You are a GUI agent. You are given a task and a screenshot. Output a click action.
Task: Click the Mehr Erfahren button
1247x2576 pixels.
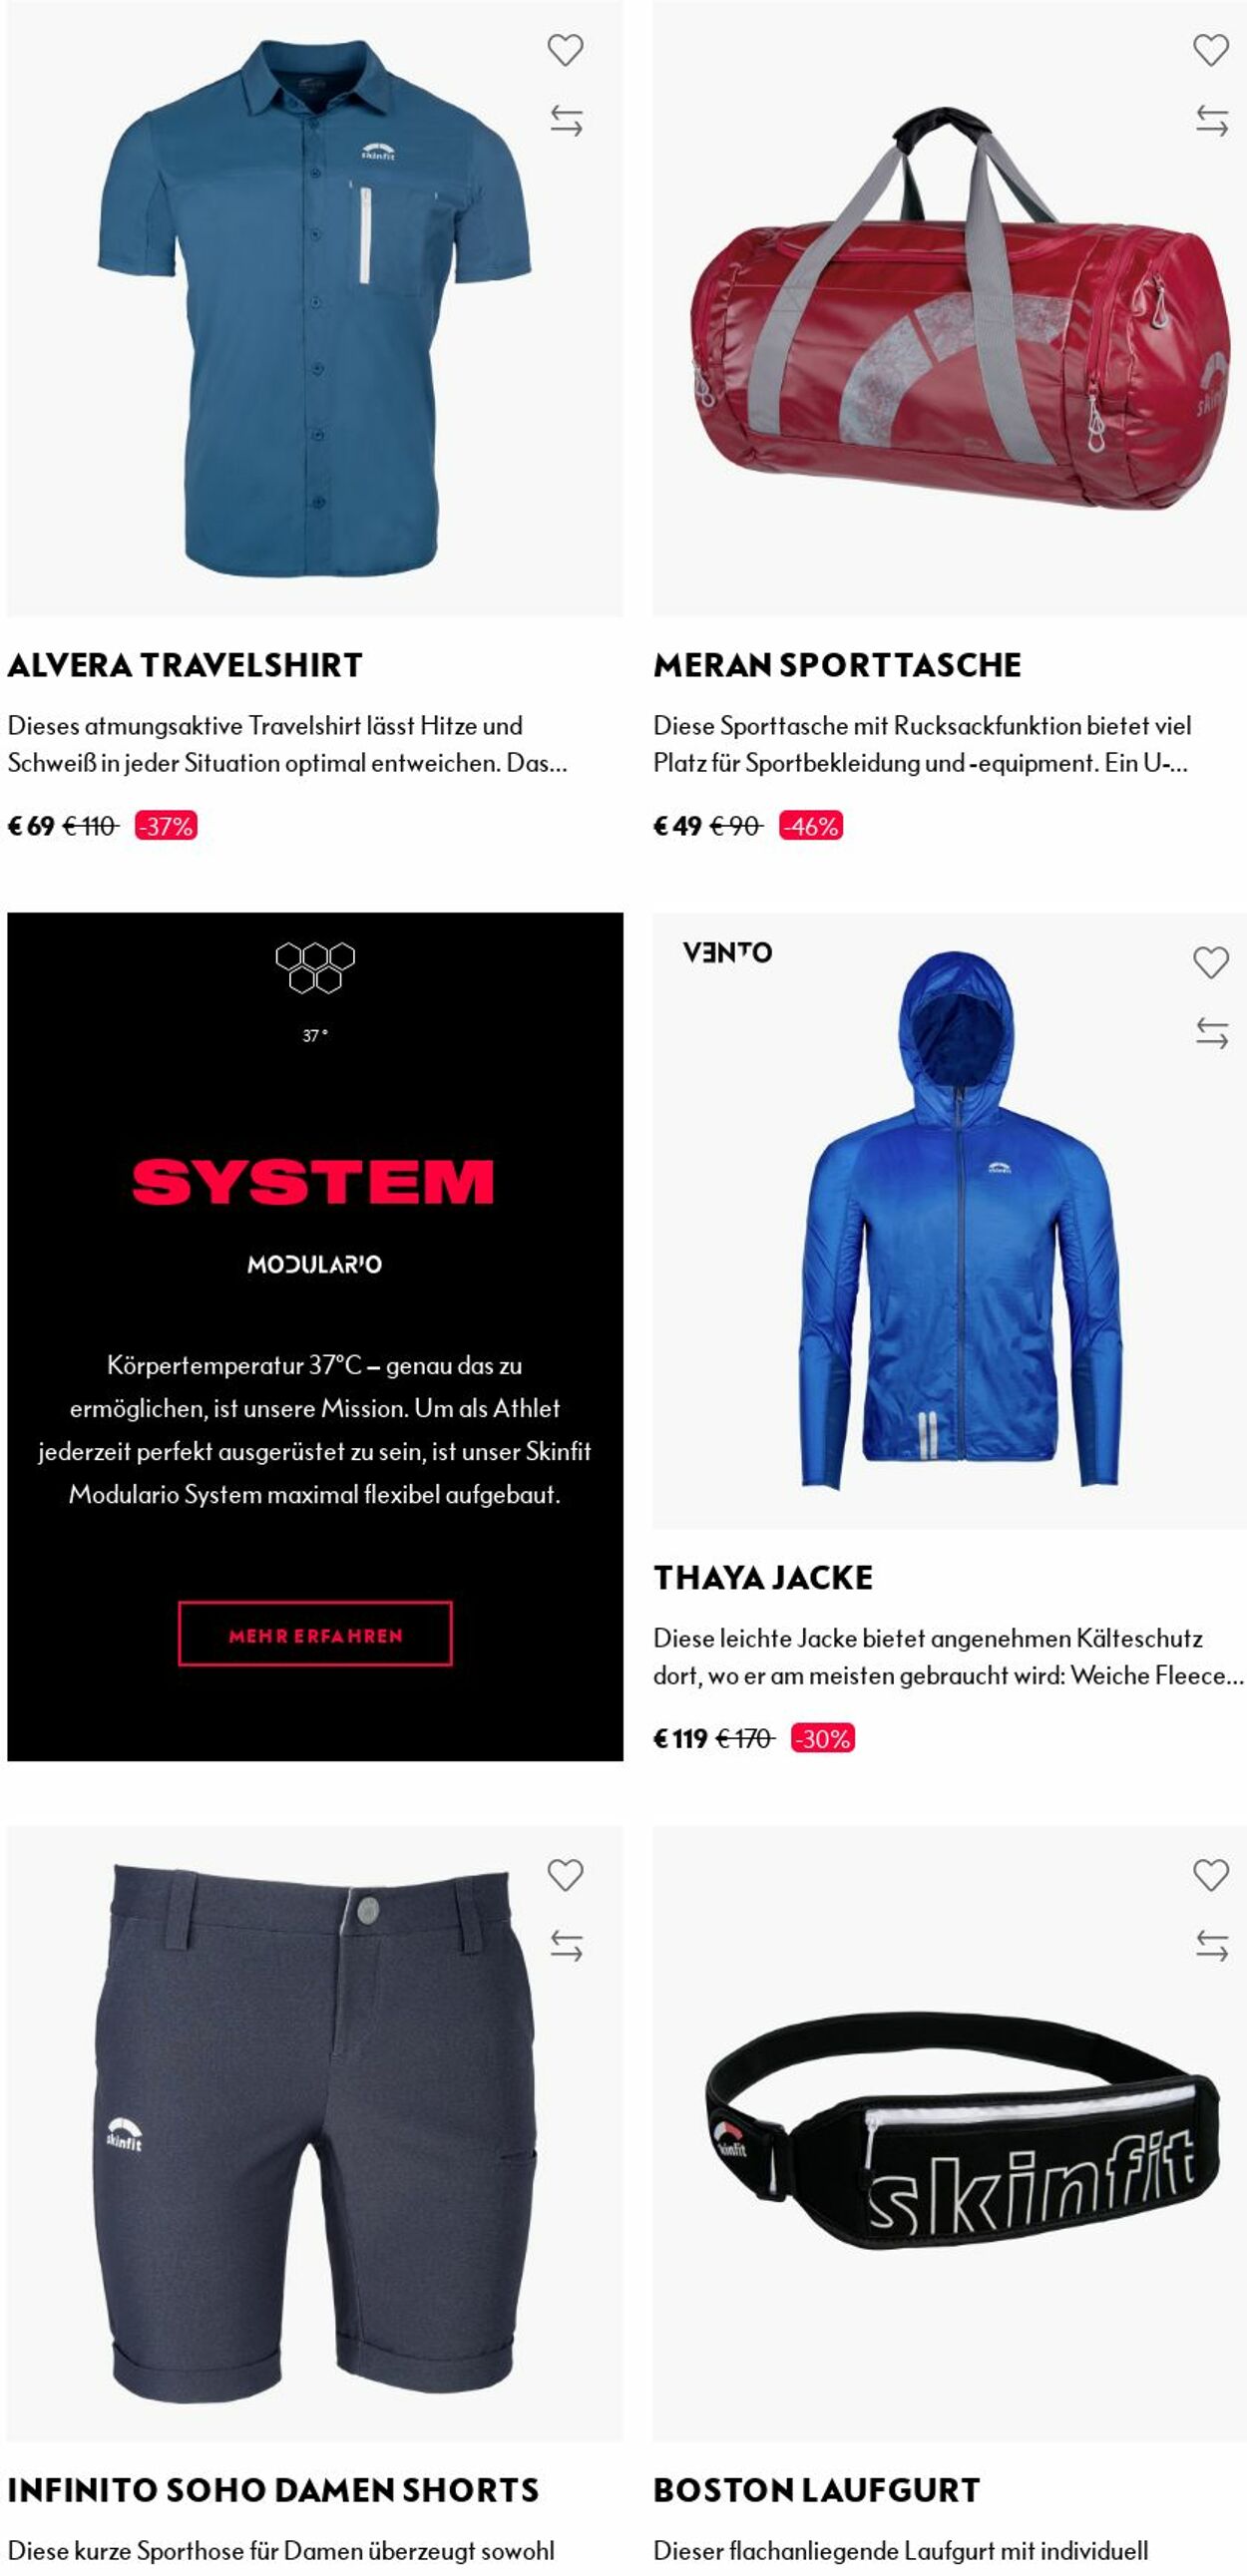315,1635
